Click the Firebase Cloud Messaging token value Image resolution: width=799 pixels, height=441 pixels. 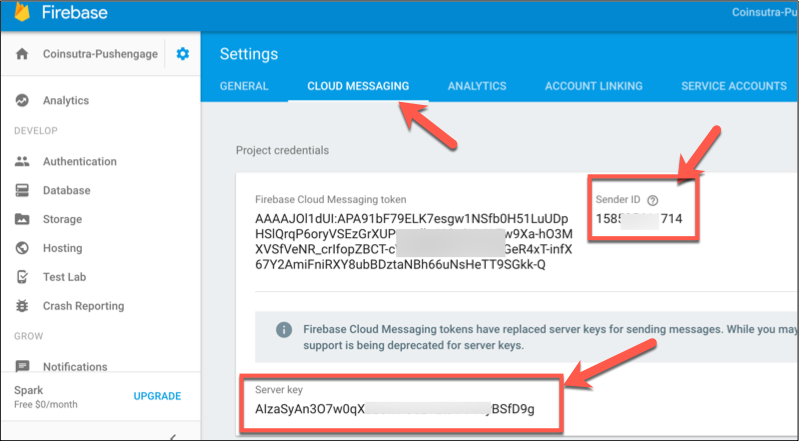point(414,242)
